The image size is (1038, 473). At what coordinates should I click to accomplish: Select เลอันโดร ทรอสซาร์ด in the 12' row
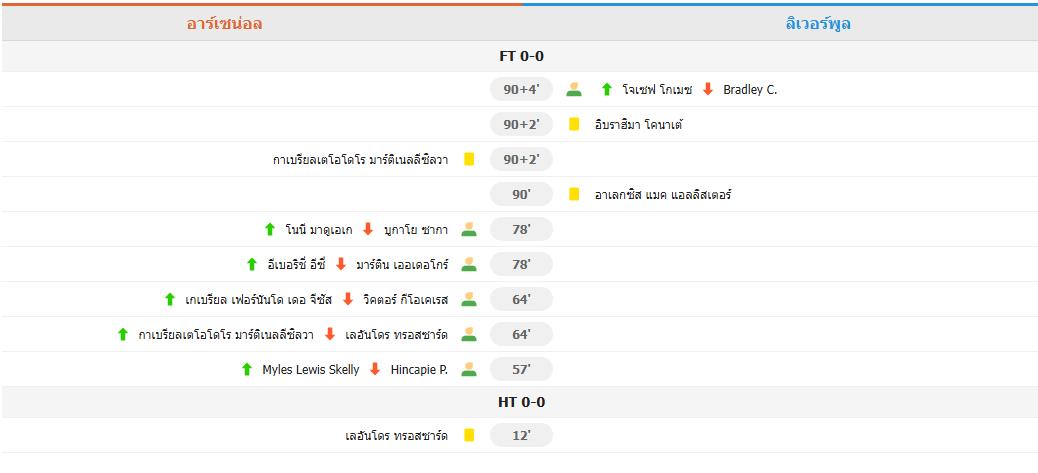pyautogui.click(x=397, y=436)
